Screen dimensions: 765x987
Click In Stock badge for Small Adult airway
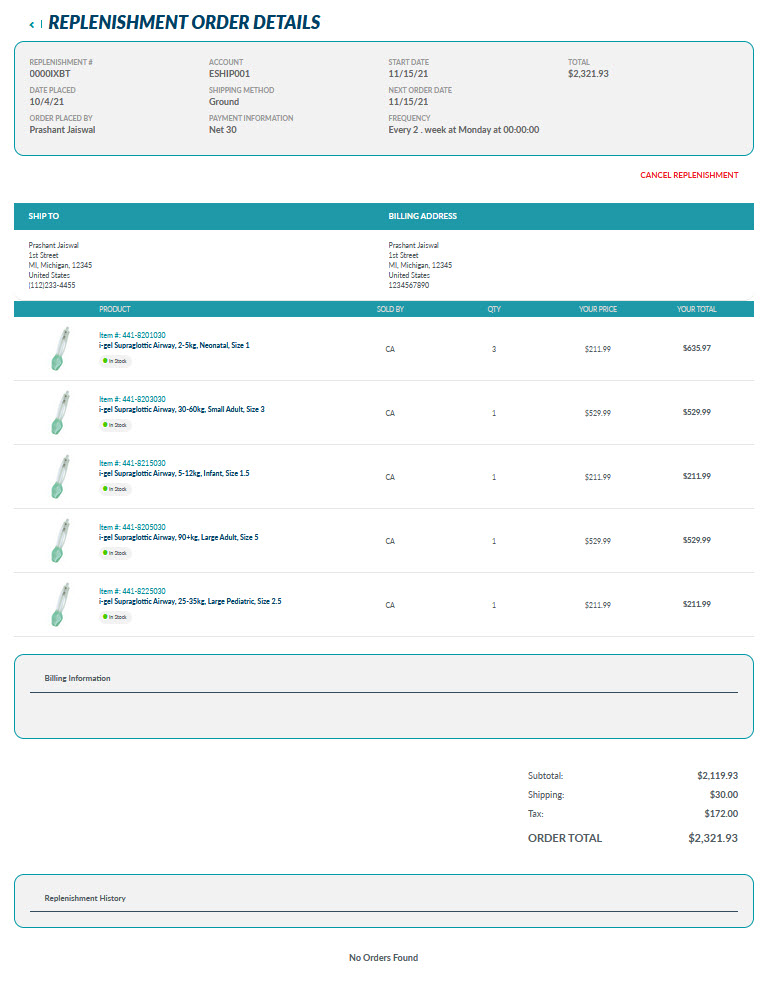(115, 425)
